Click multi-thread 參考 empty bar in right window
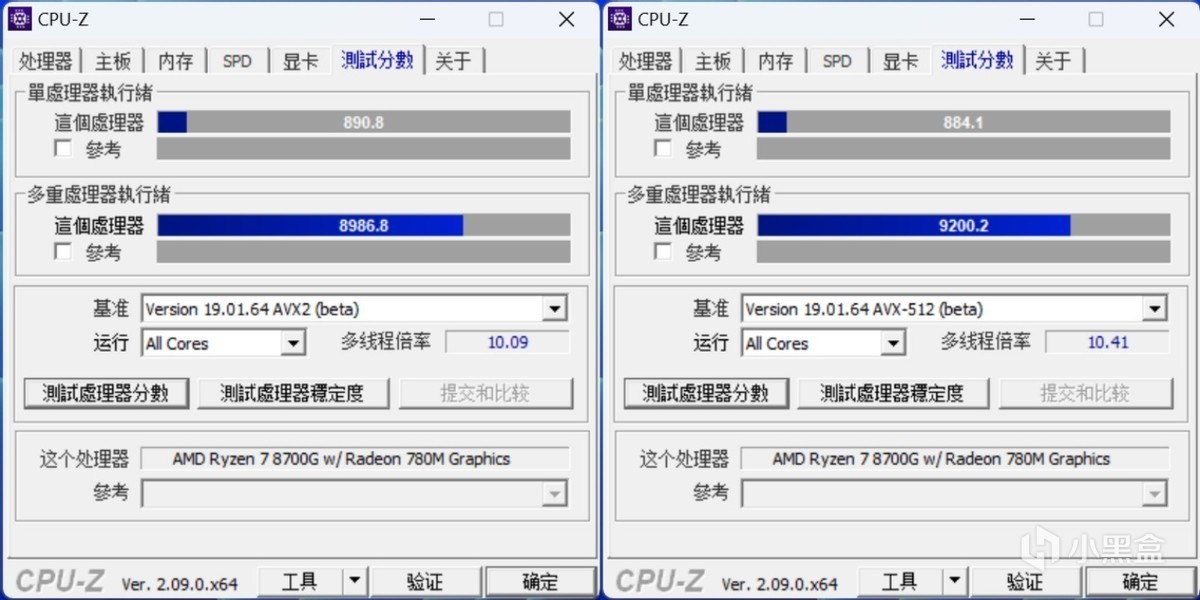 click(x=964, y=251)
